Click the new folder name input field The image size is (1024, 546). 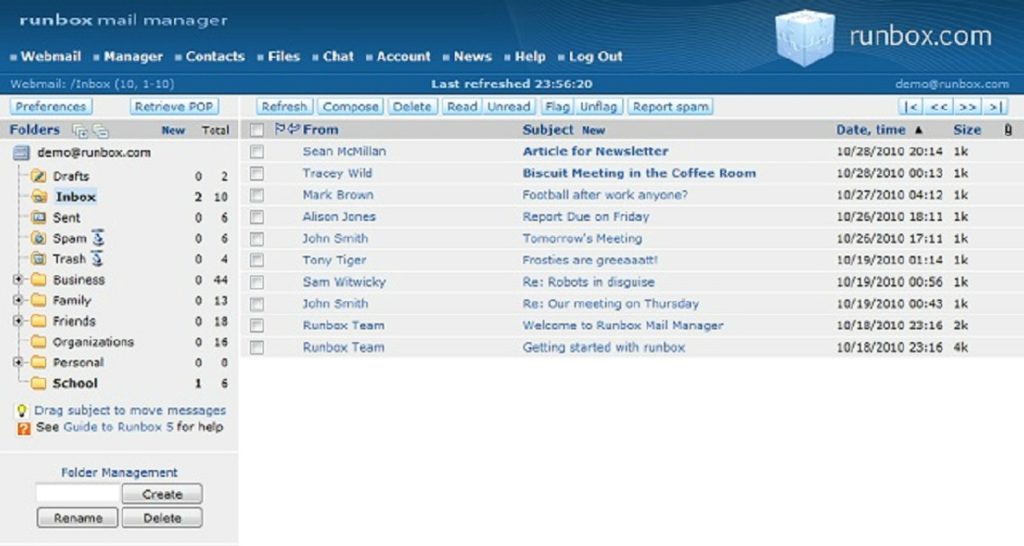[77, 494]
